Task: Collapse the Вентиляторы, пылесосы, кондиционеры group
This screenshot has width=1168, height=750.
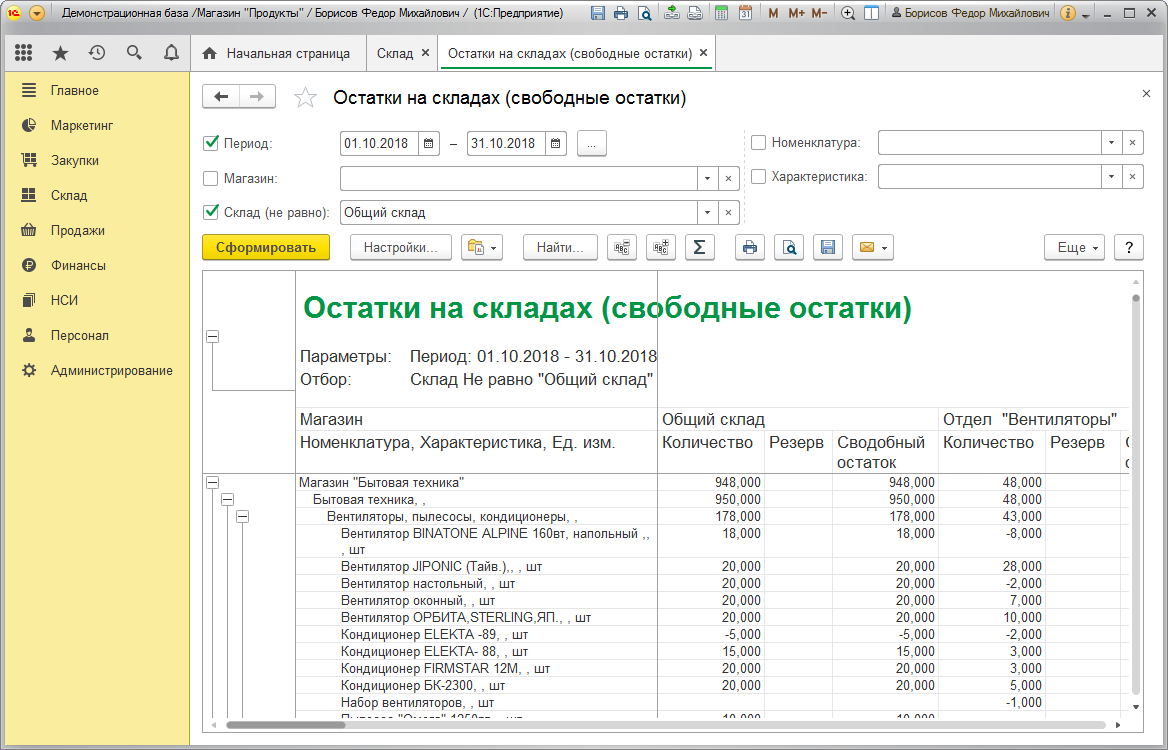Action: click(x=241, y=516)
